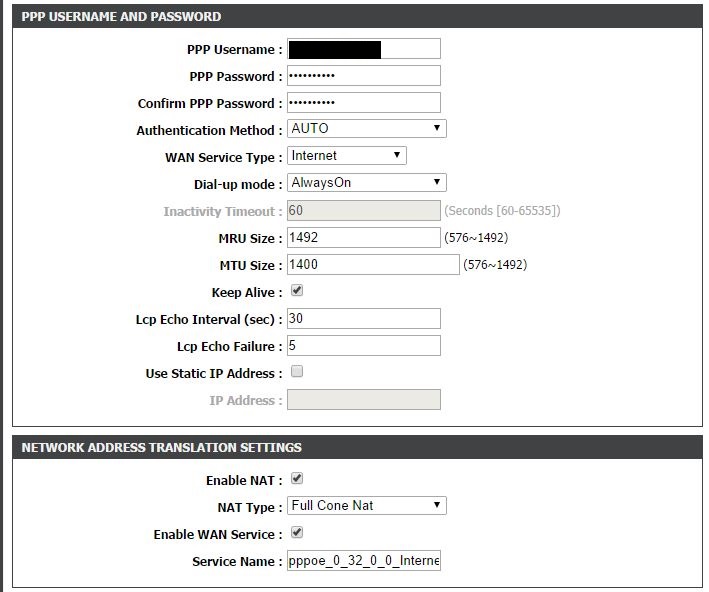This screenshot has height=592, width=709.
Task: Click the Inactivity Timeout field
Action: point(363,211)
